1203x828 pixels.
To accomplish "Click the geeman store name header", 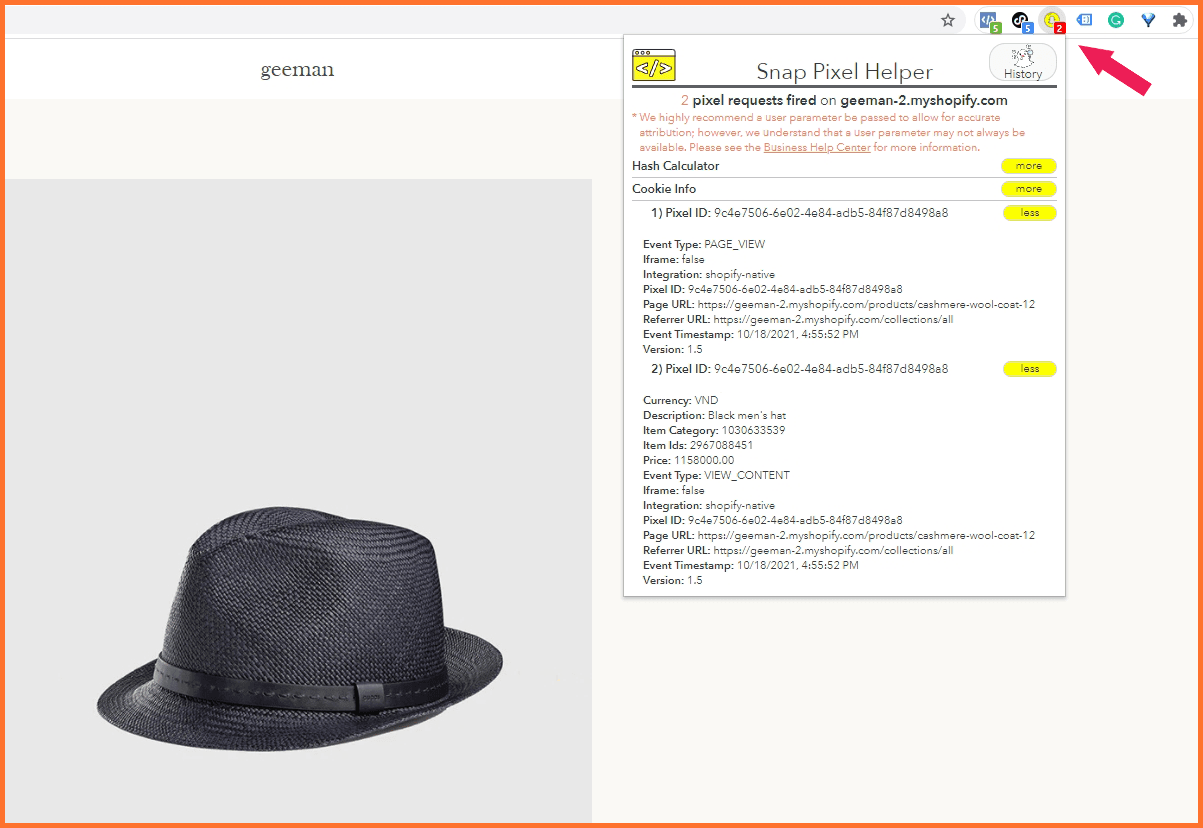I will (x=297, y=70).
